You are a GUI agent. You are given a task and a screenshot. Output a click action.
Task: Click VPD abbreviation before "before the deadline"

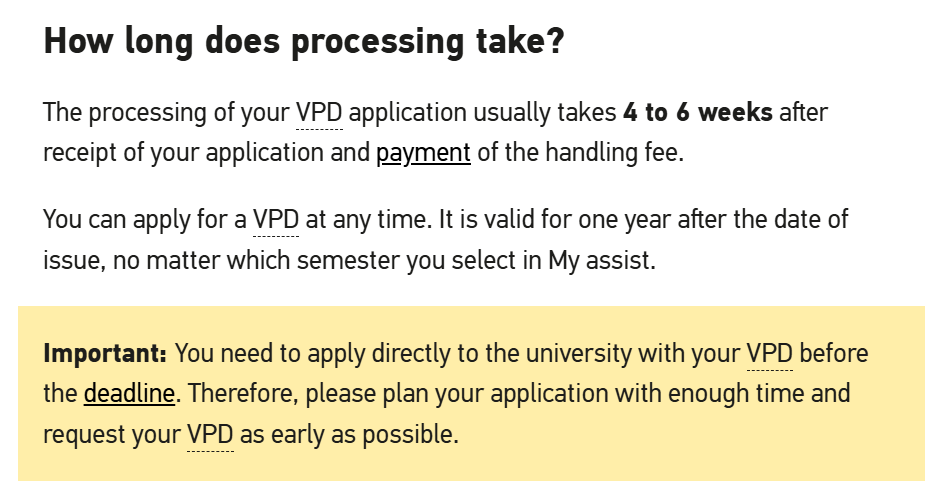[769, 353]
